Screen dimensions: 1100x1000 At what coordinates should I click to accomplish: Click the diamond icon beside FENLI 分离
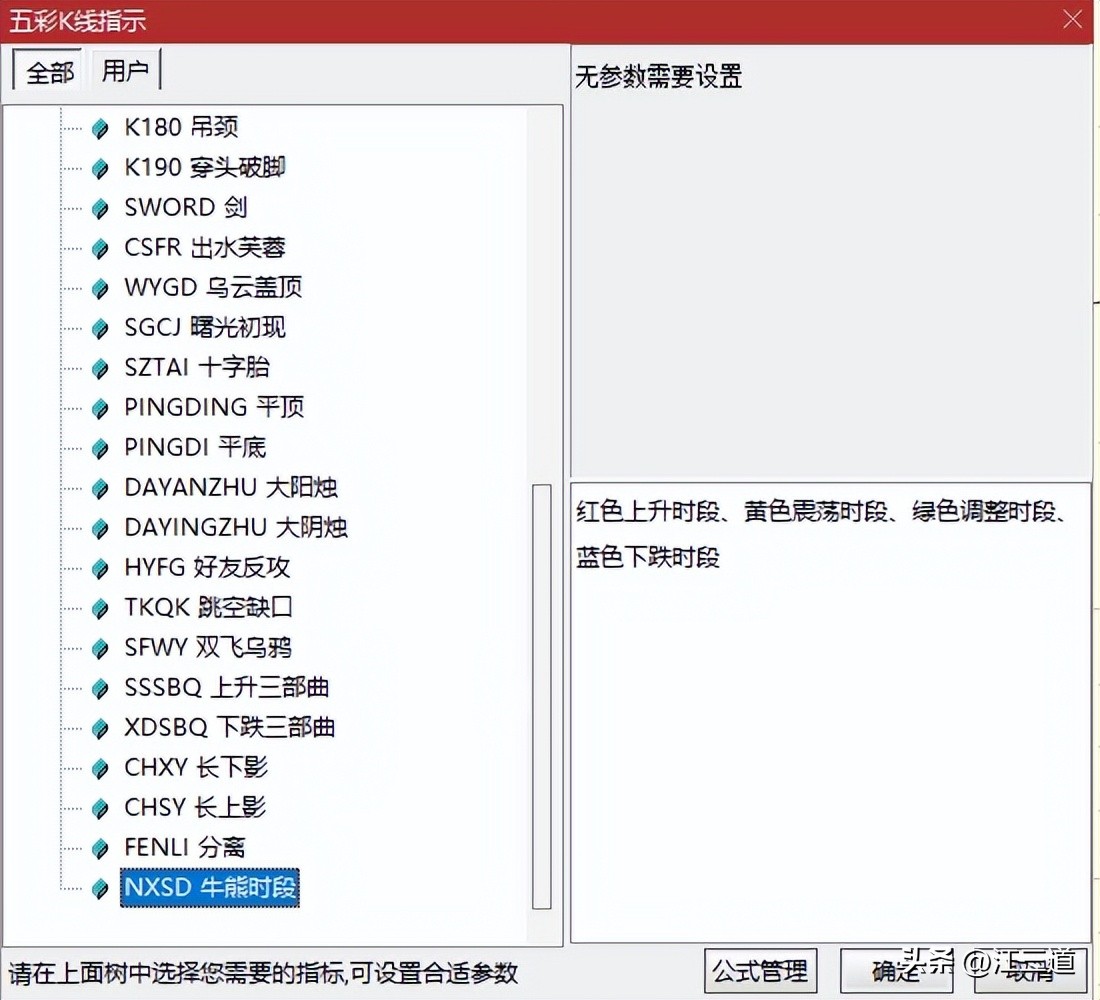(x=100, y=848)
